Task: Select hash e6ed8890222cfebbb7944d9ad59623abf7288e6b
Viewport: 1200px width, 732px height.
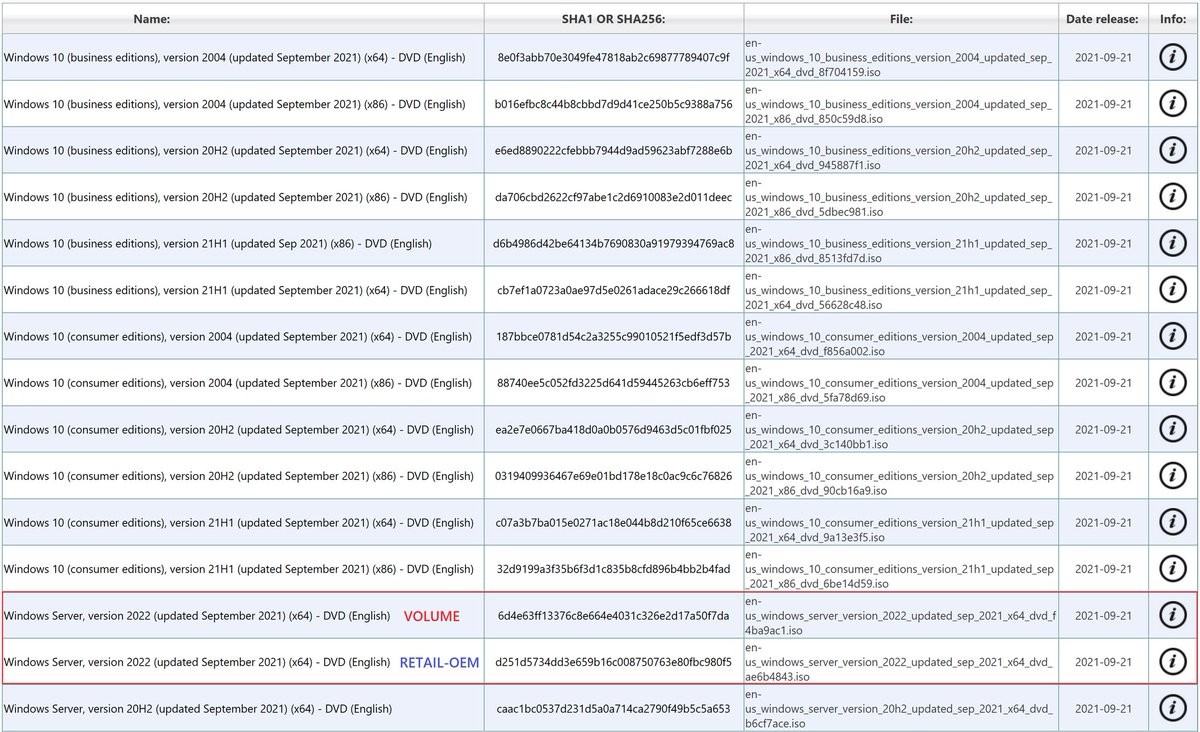Action: [x=614, y=150]
